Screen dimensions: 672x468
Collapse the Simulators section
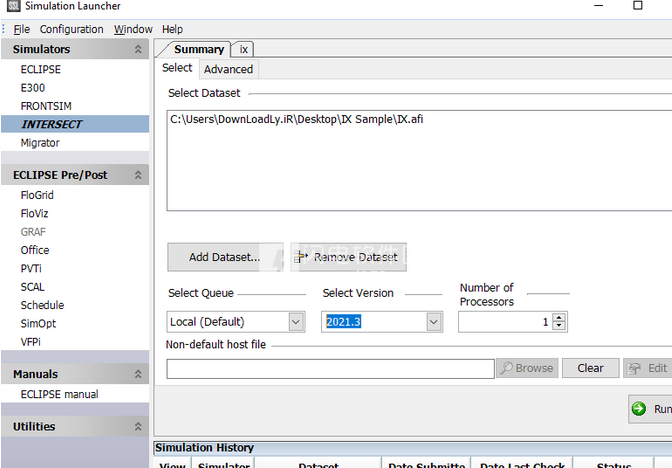click(137, 49)
